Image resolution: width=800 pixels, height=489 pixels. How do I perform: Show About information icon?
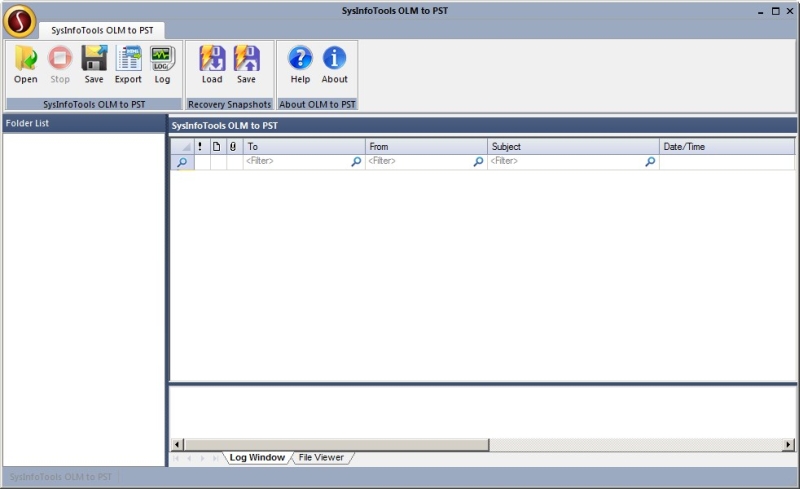(x=335, y=64)
